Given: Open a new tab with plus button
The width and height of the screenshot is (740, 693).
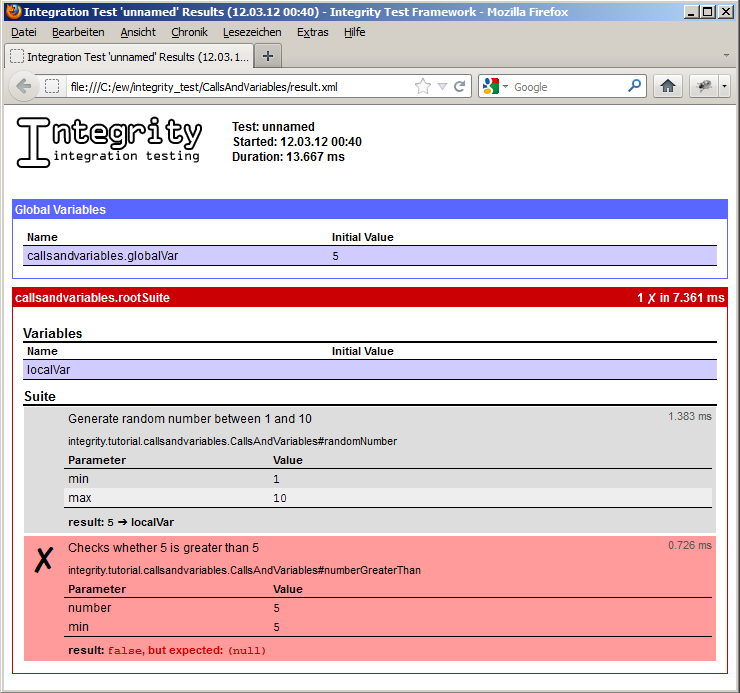Looking at the screenshot, I should point(268,56).
